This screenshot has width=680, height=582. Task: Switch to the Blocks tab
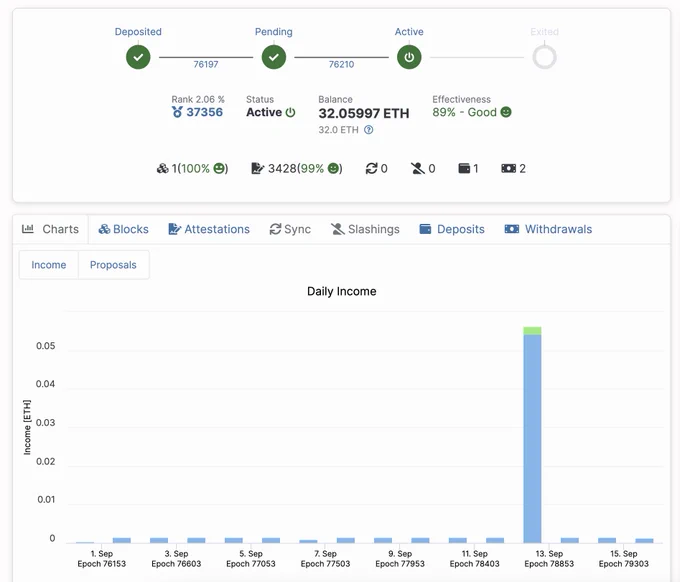click(x=124, y=229)
